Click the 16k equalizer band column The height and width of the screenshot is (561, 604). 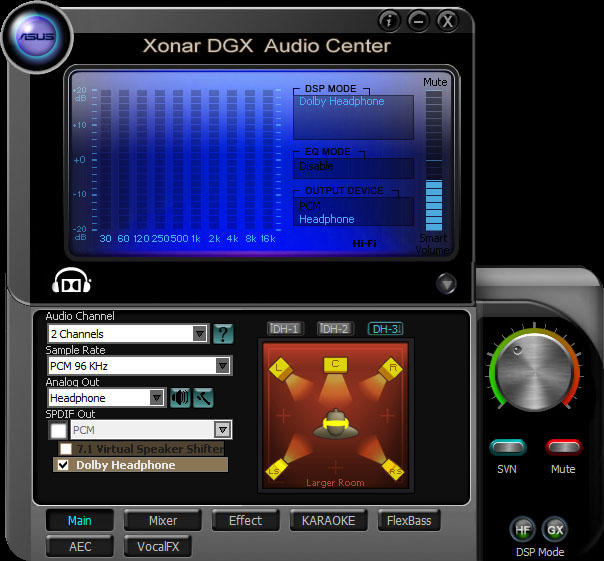point(268,160)
